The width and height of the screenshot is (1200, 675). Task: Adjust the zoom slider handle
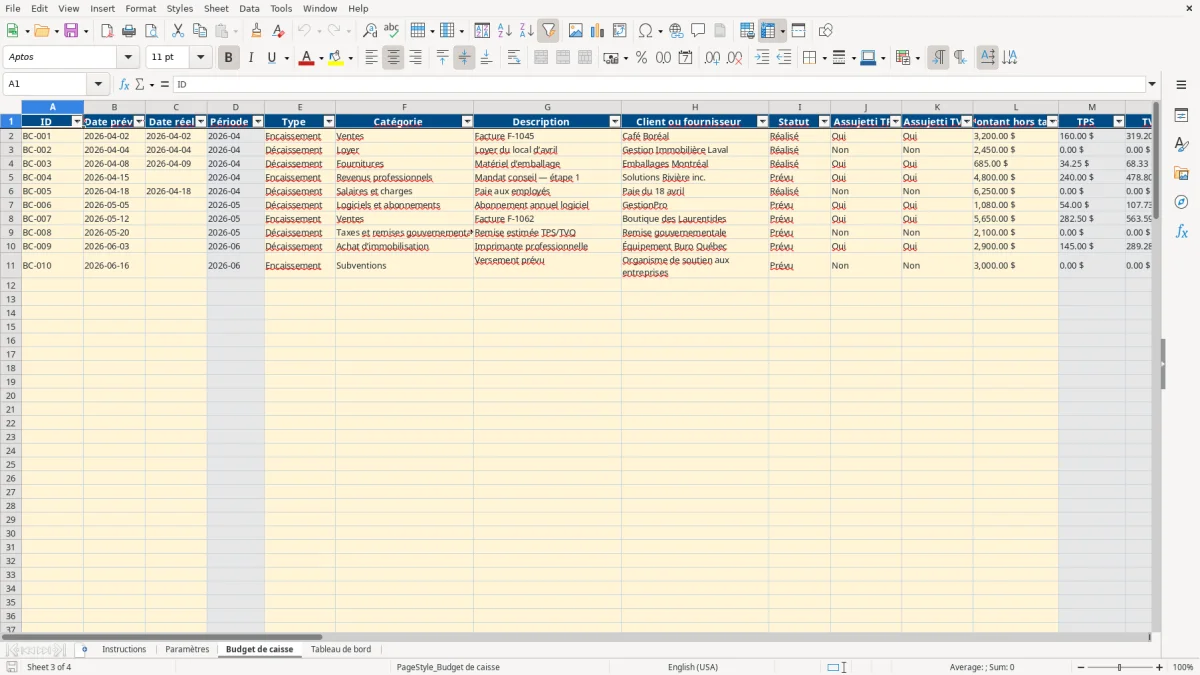coord(1120,667)
